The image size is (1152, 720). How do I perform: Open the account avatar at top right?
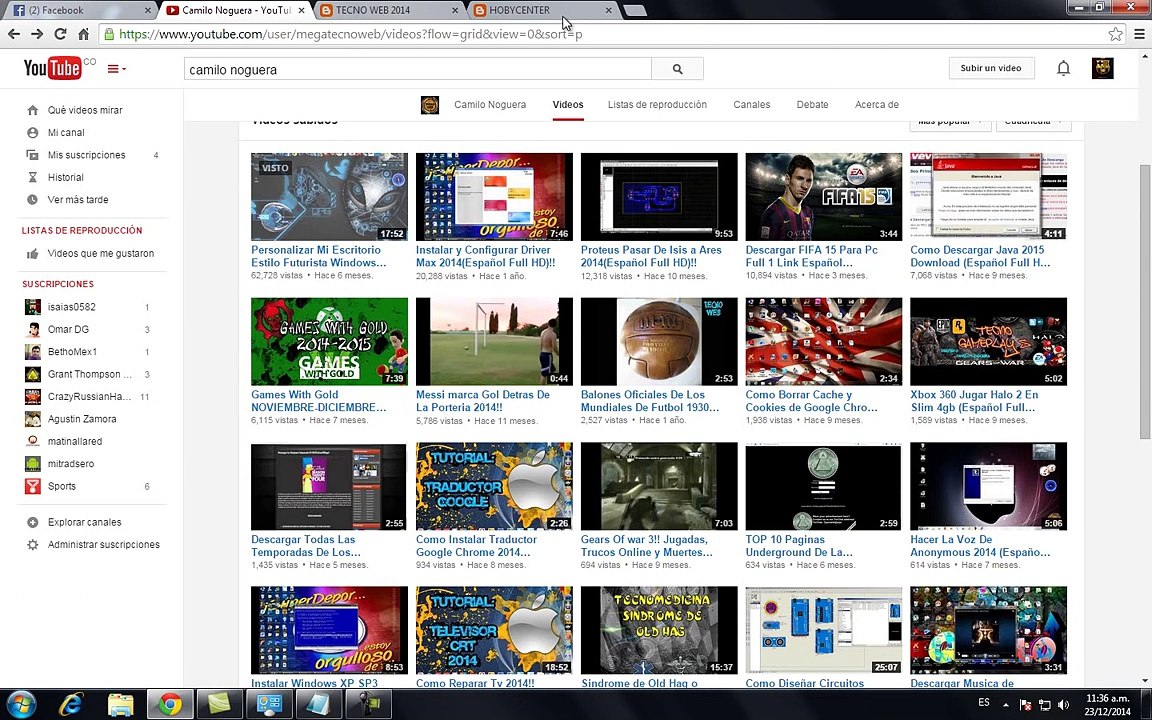[x=1102, y=68]
